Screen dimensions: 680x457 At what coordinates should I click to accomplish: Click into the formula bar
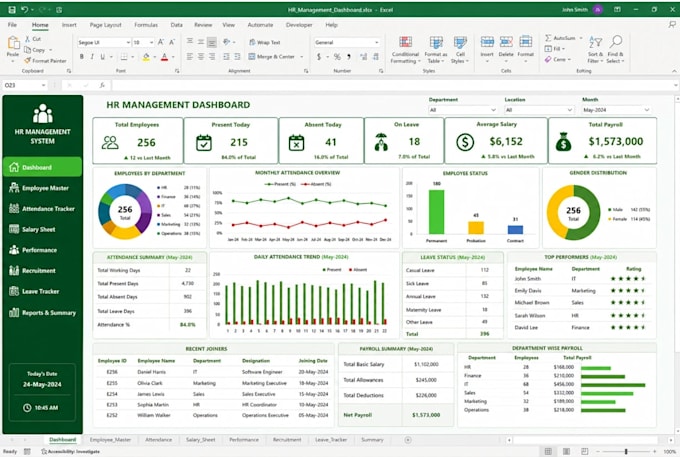(x=392, y=85)
